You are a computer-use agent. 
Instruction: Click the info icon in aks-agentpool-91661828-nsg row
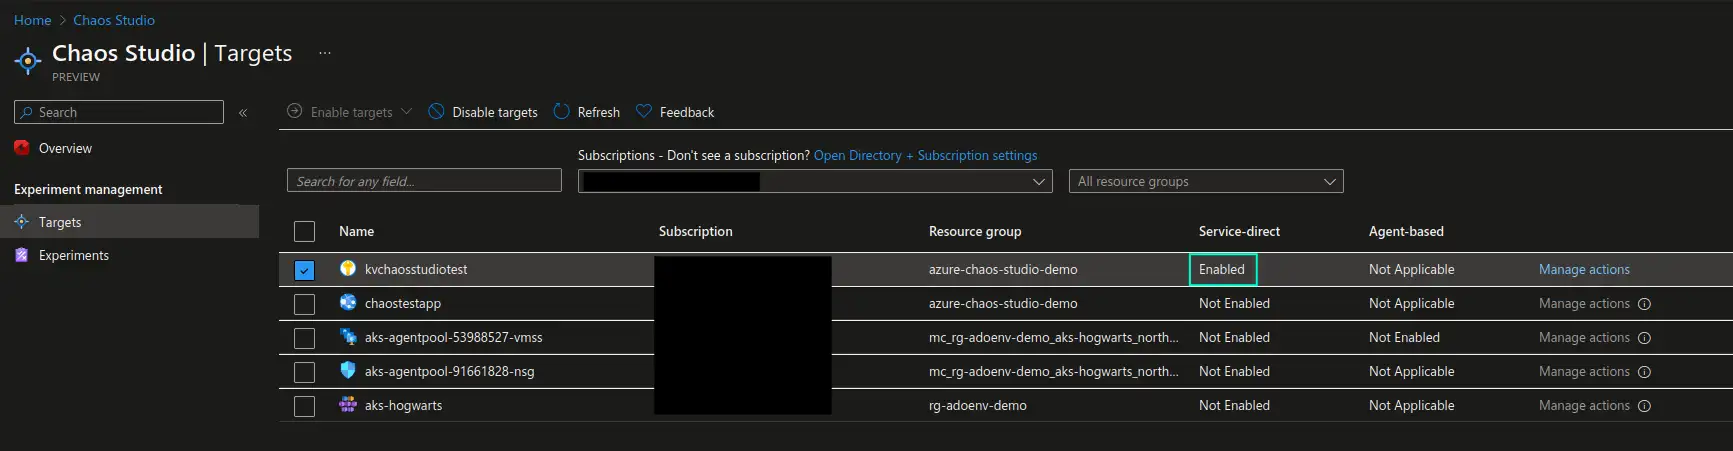[x=1644, y=372]
